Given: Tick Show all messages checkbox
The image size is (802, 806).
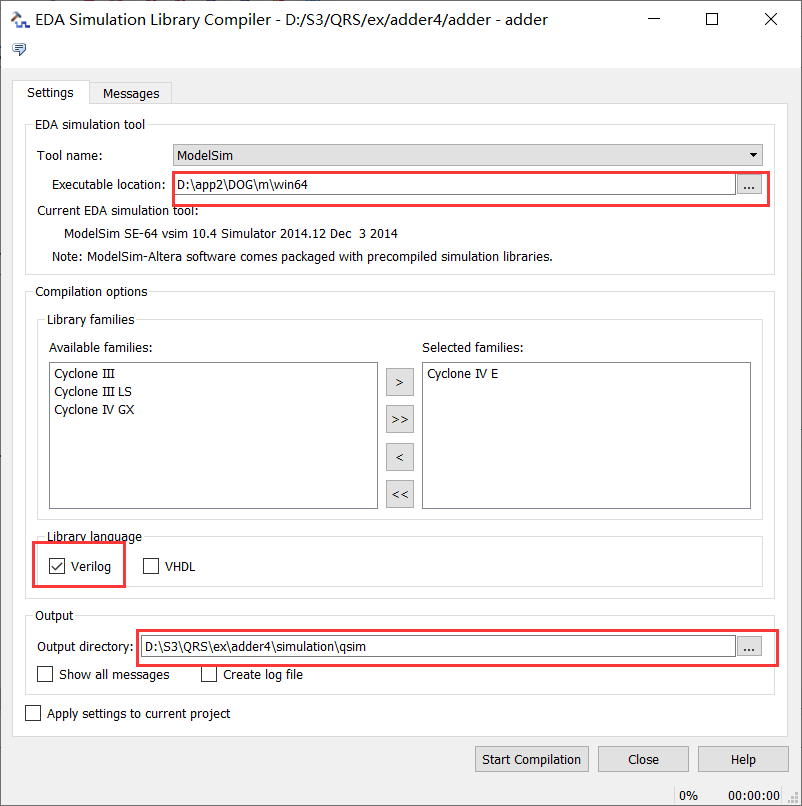Looking at the screenshot, I should click(x=45, y=674).
